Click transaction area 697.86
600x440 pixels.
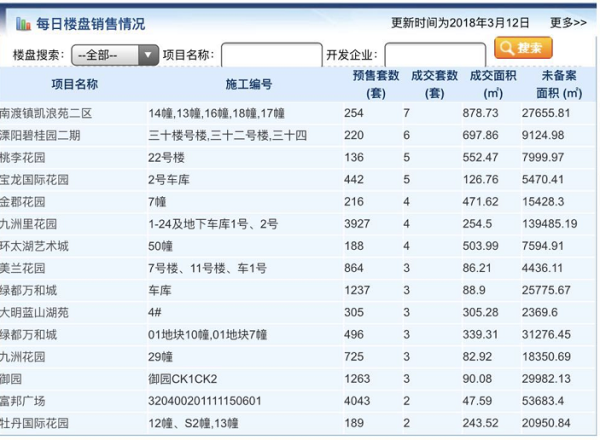(481, 135)
